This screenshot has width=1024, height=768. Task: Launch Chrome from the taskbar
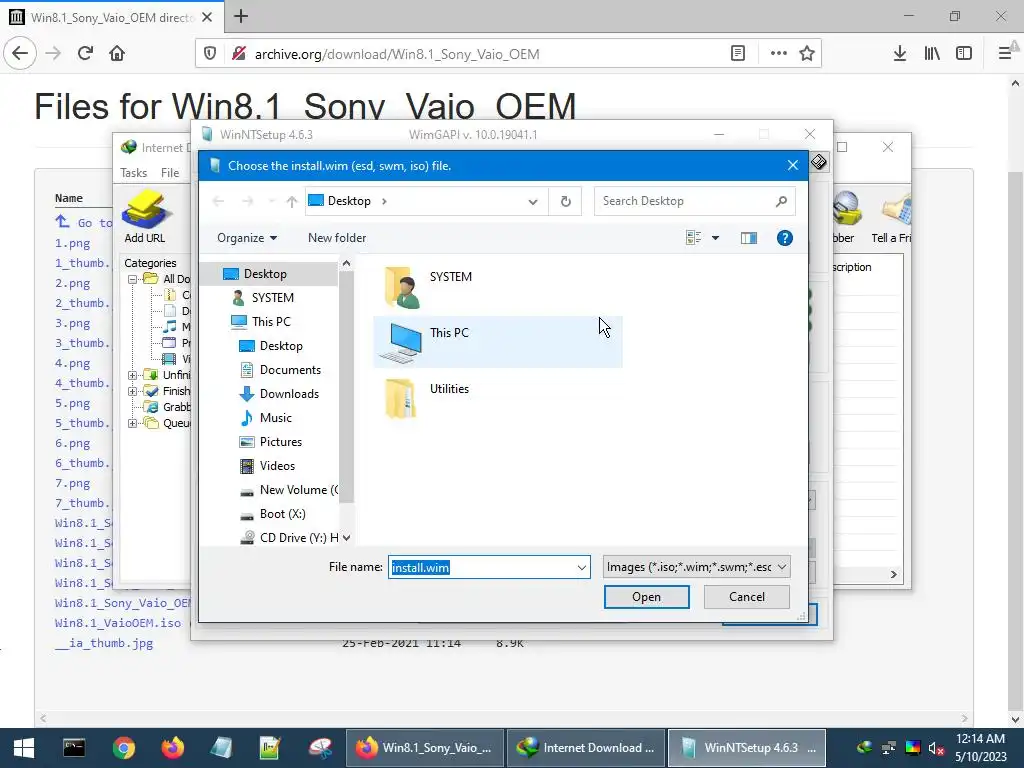point(123,748)
